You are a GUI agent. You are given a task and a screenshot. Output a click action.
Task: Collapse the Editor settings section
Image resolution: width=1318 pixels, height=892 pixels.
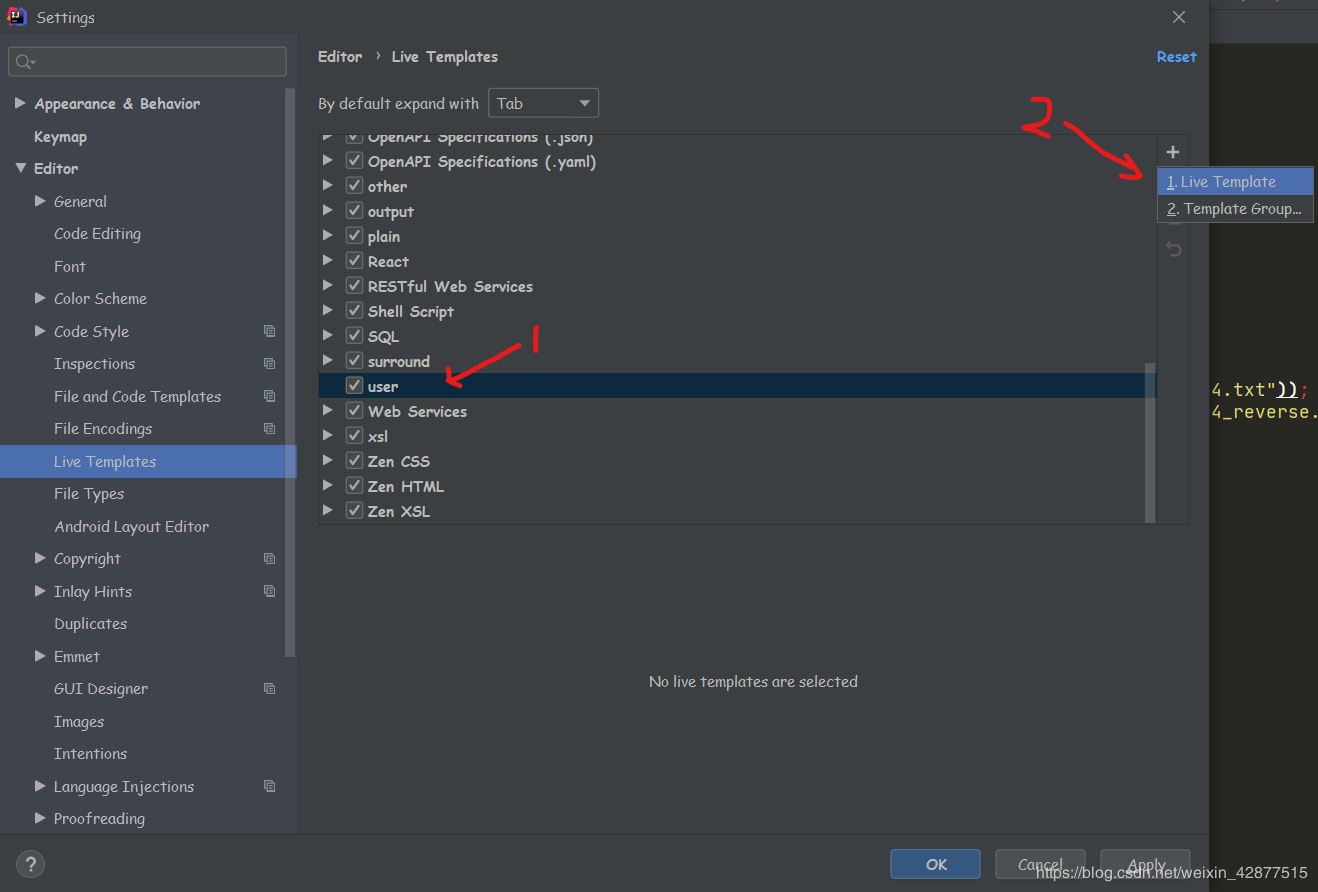pos(20,168)
